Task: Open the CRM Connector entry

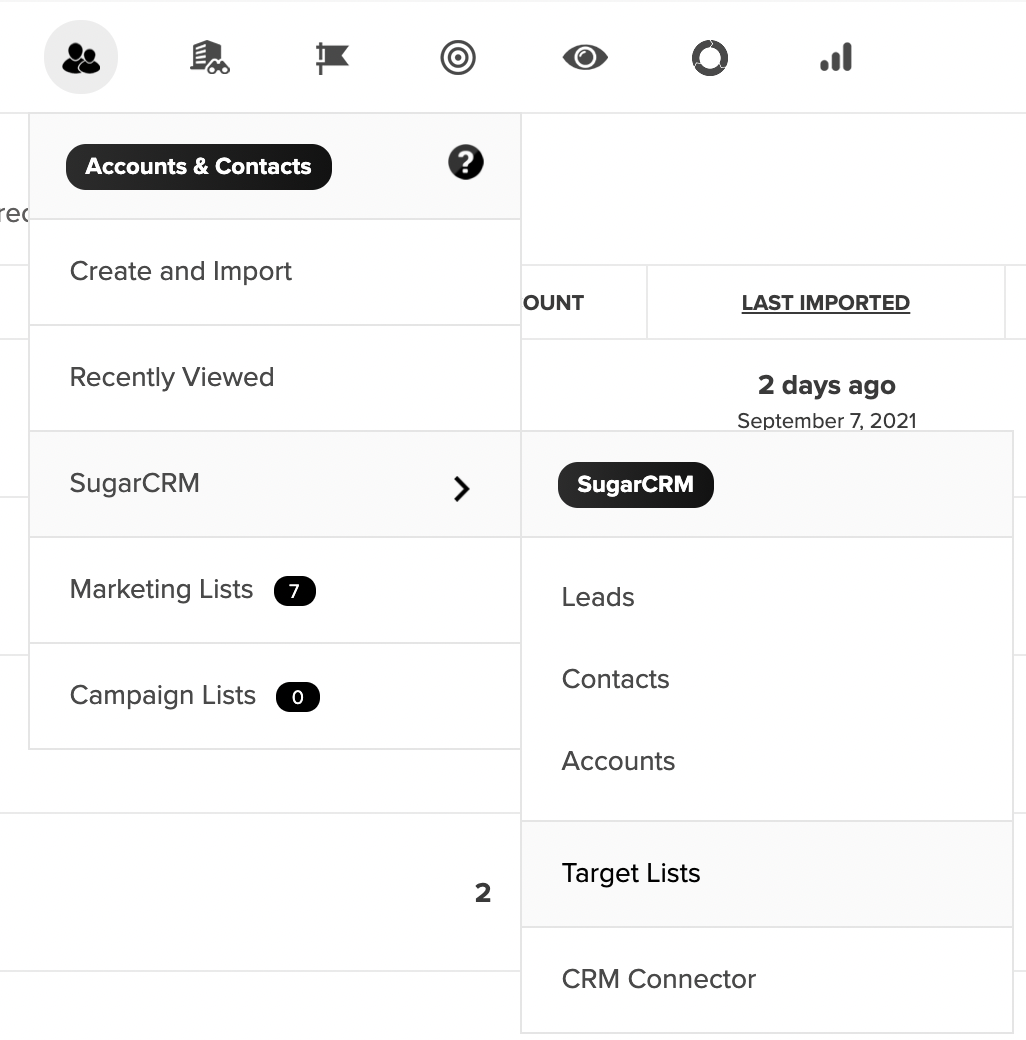Action: coord(659,979)
